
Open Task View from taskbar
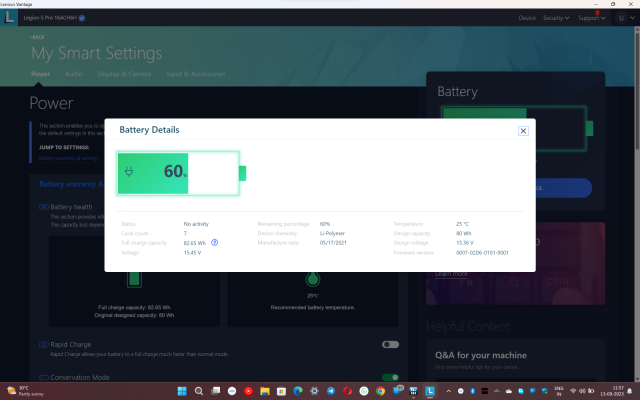pyautogui.click(x=215, y=391)
